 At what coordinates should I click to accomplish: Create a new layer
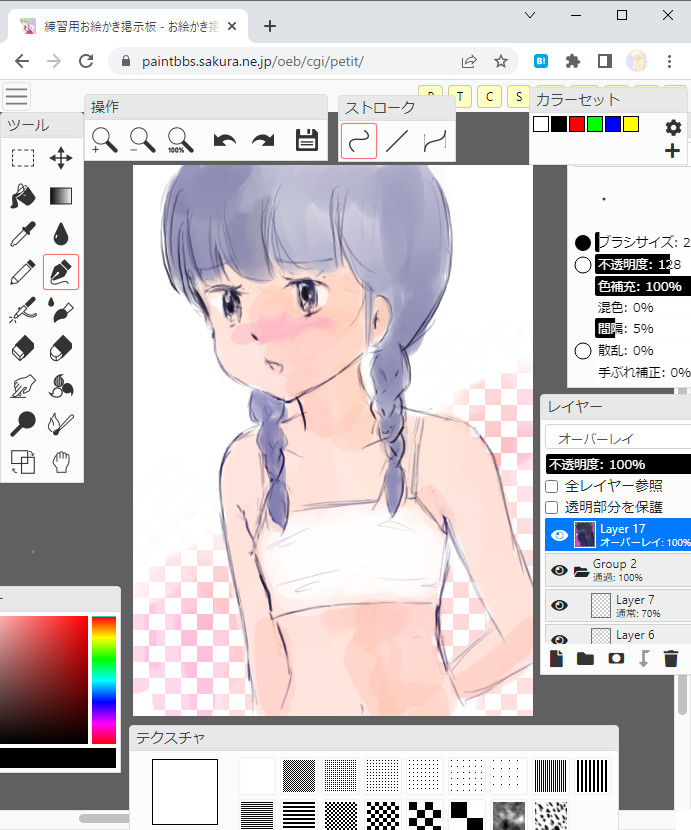557,658
